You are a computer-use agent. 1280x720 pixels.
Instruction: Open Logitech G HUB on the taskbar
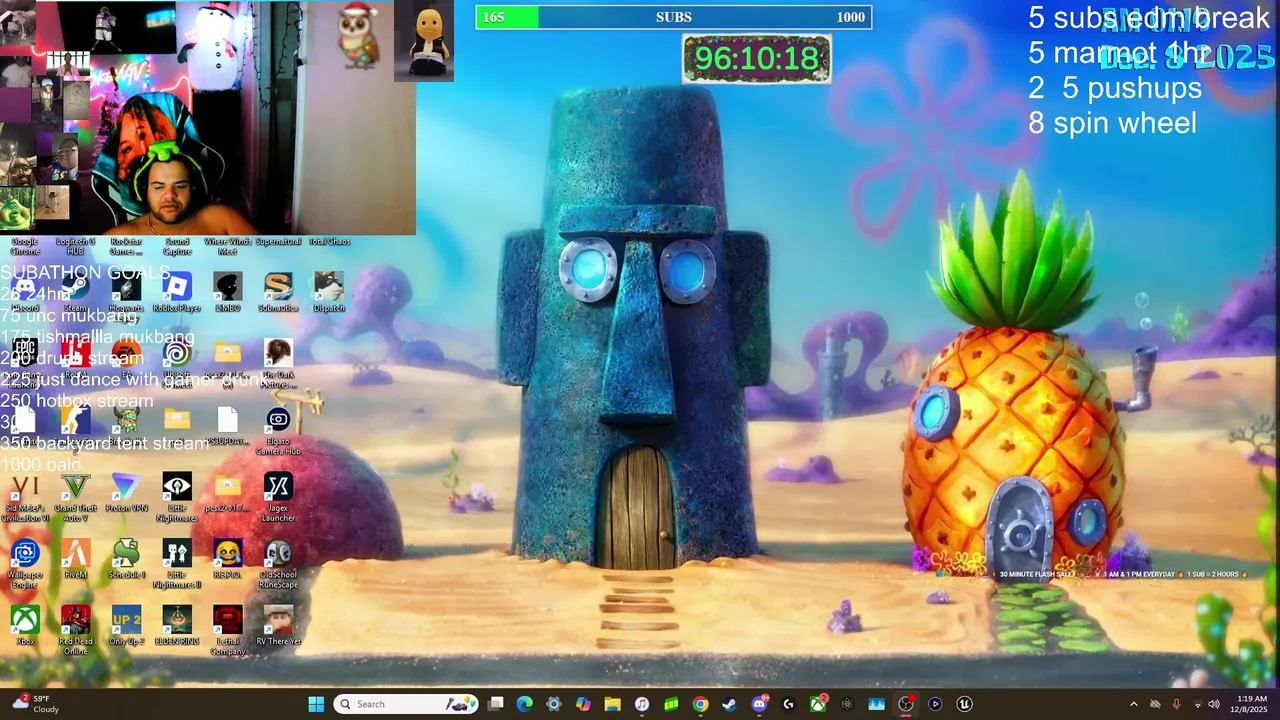pyautogui.click(x=788, y=704)
